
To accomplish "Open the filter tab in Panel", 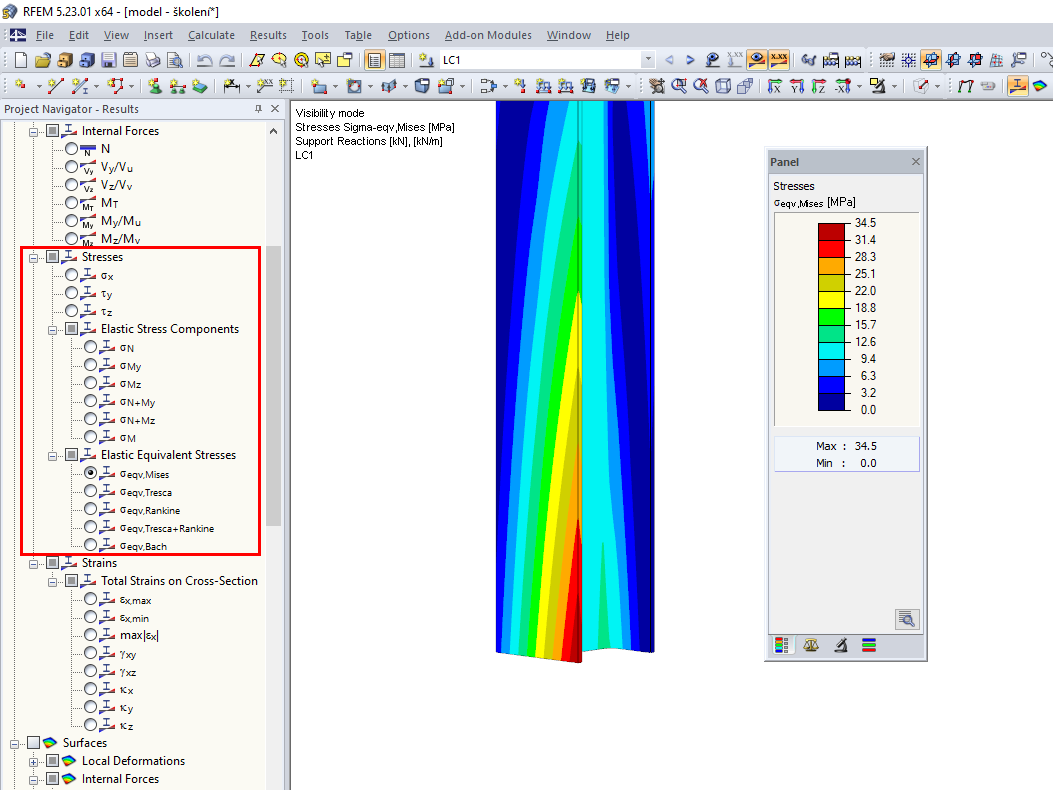I will pyautogui.click(x=869, y=646).
